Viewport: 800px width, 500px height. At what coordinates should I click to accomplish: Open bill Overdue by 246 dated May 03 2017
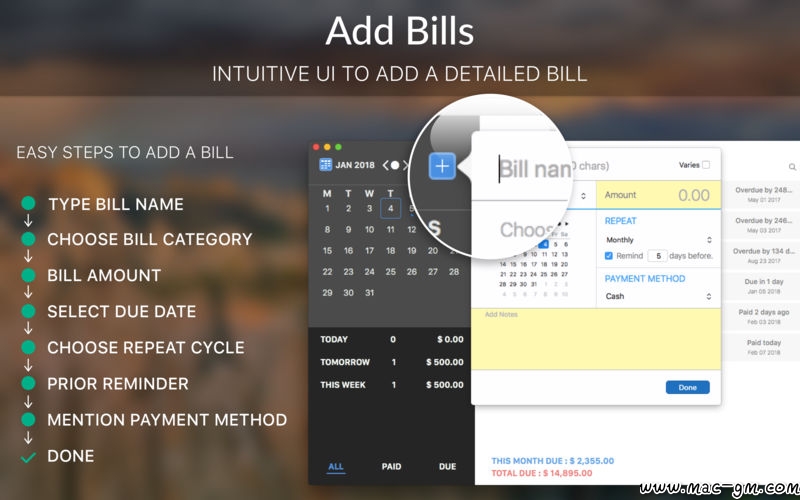[x=763, y=225]
